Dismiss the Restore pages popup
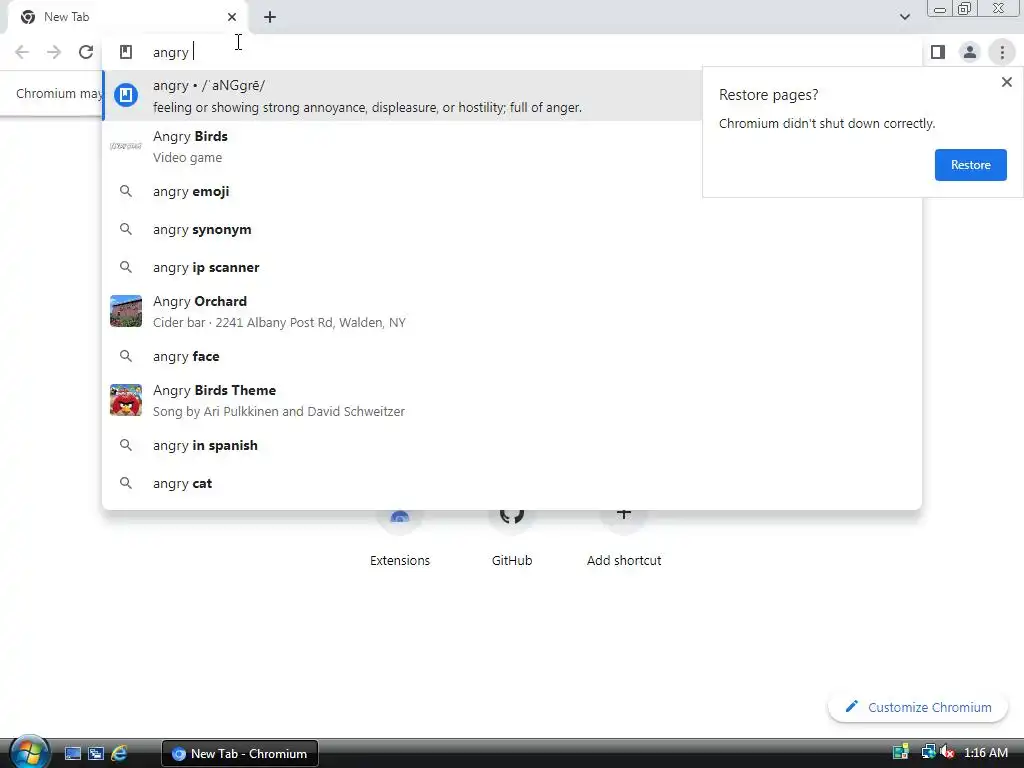Image resolution: width=1024 pixels, height=768 pixels. pyautogui.click(x=1006, y=82)
